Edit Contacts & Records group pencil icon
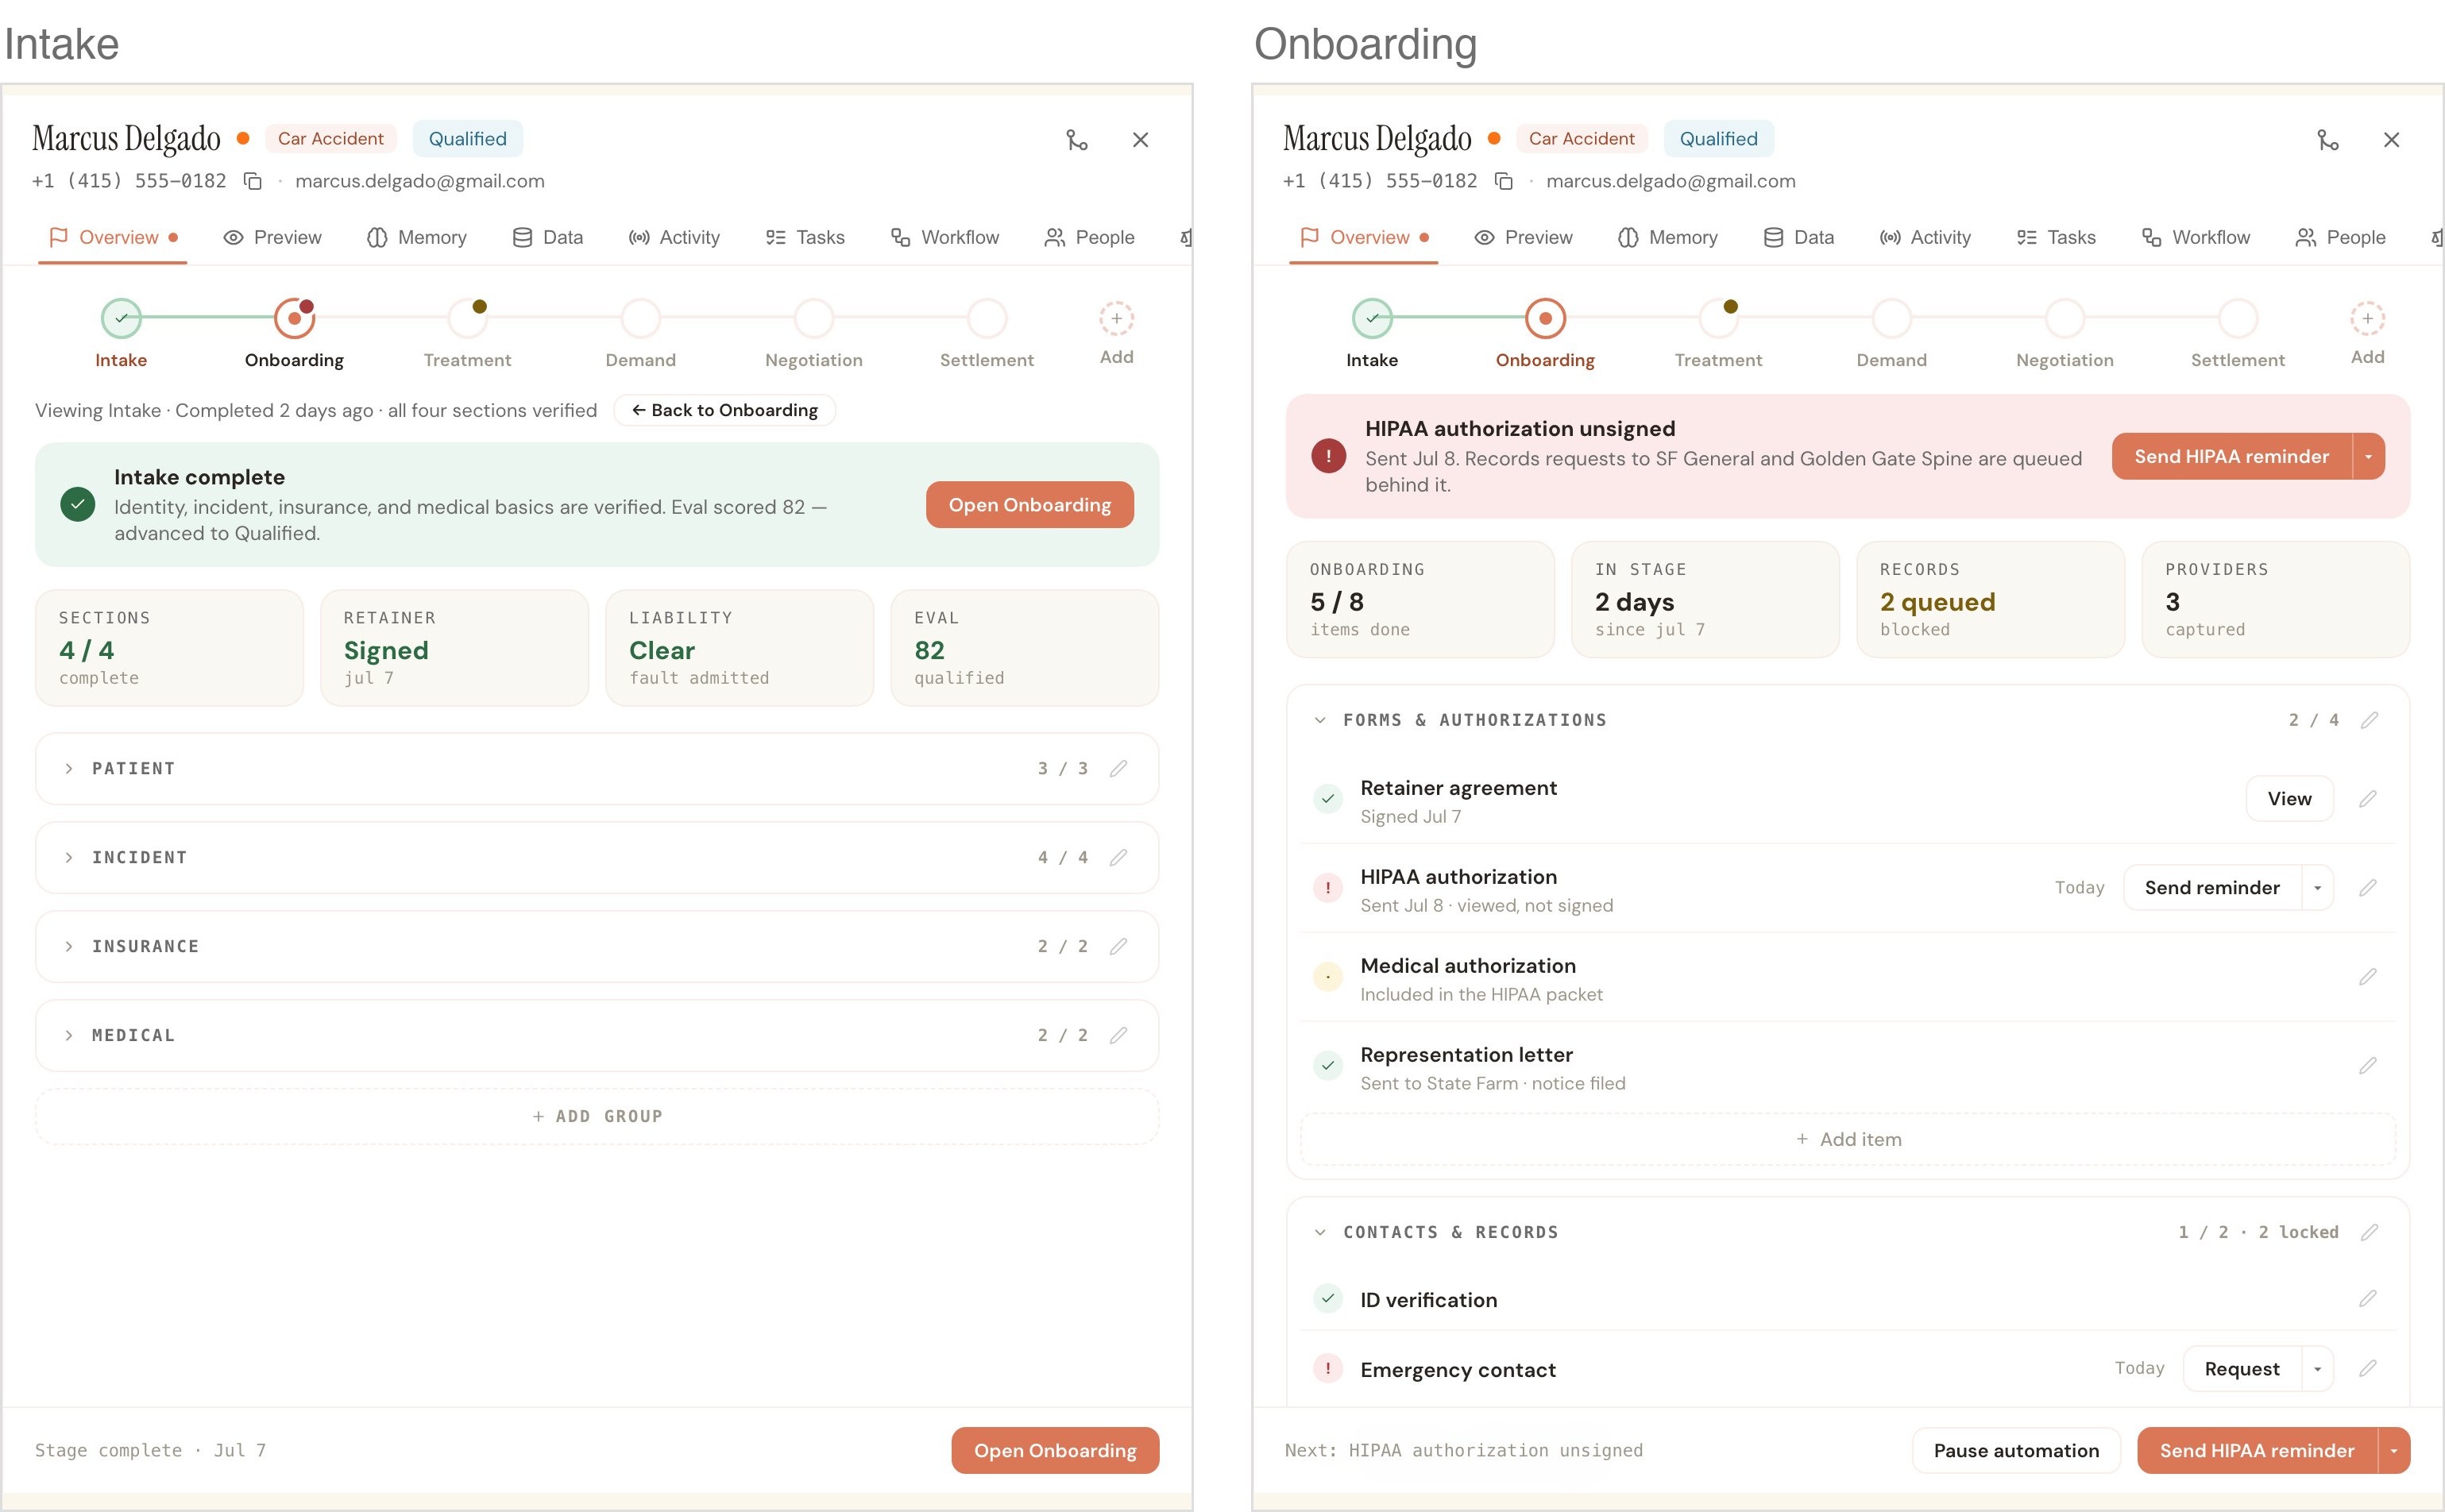This screenshot has width=2445, height=1512. point(2369,1232)
